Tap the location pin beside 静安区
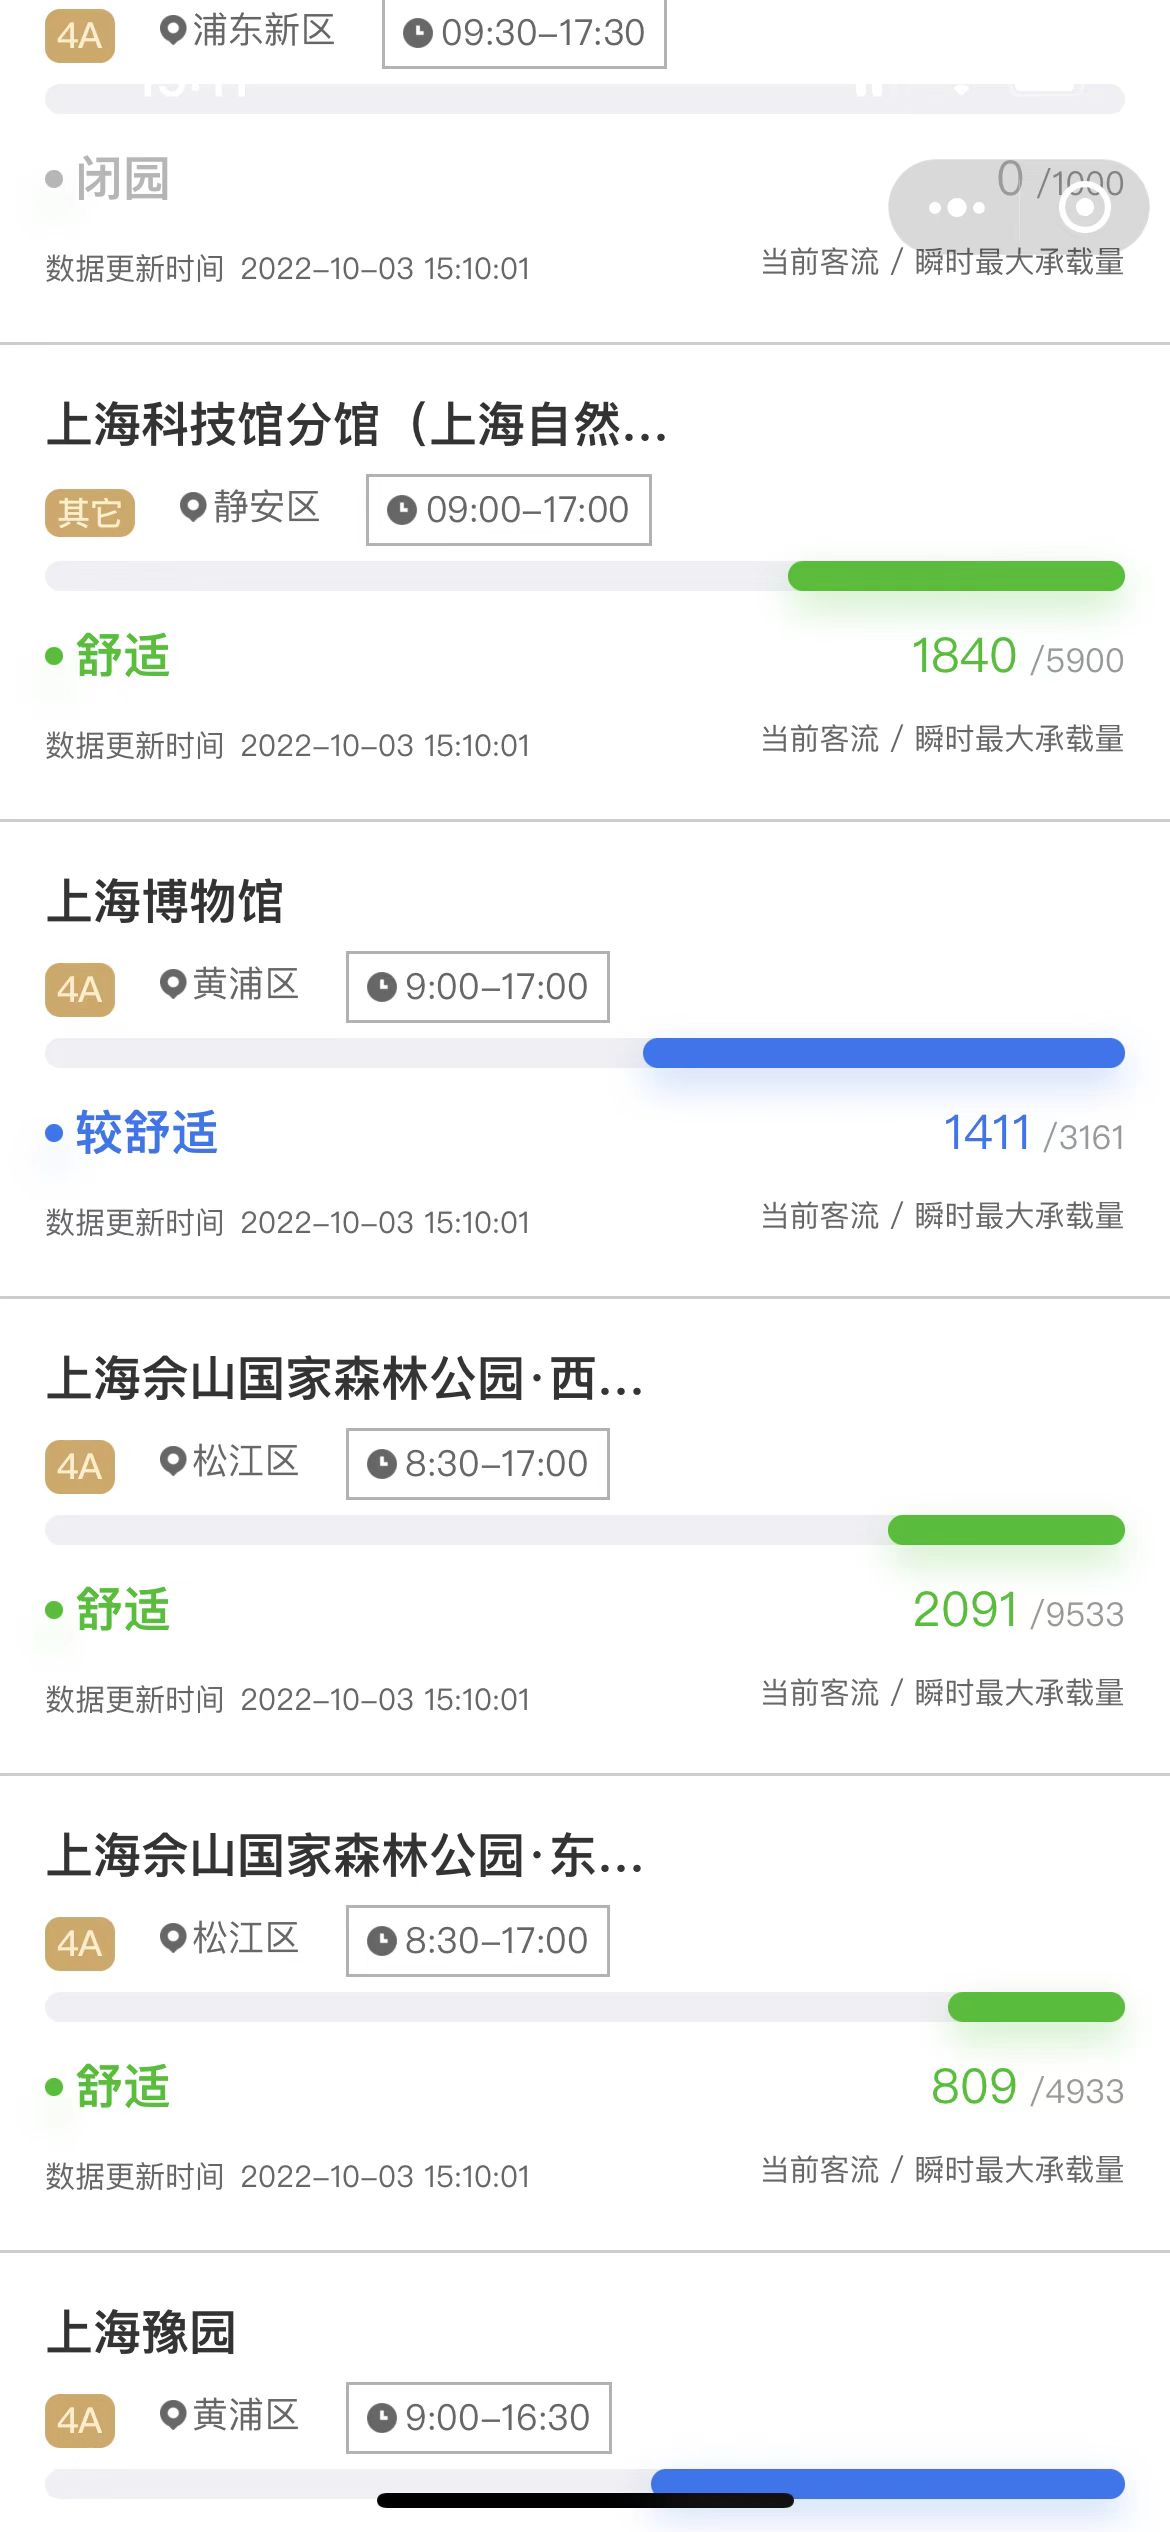Image resolution: width=1170 pixels, height=2532 pixels. [193, 507]
